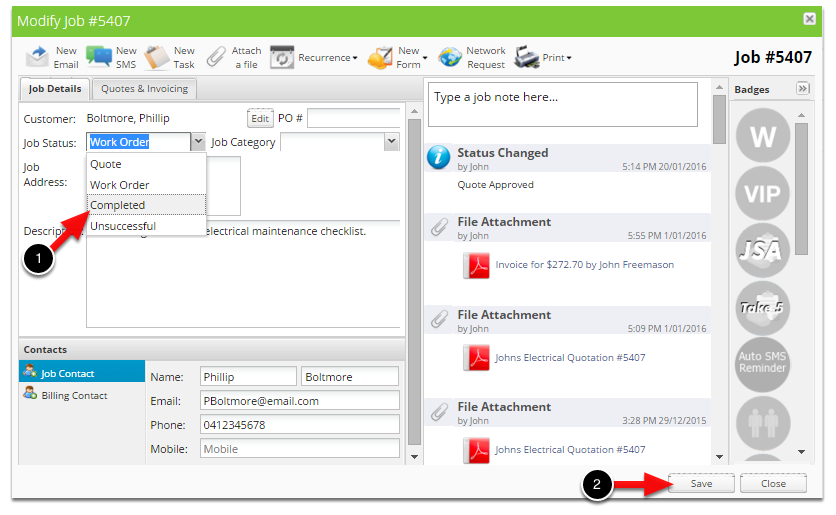Open the Job Status dropdown arrow

[x=198, y=142]
